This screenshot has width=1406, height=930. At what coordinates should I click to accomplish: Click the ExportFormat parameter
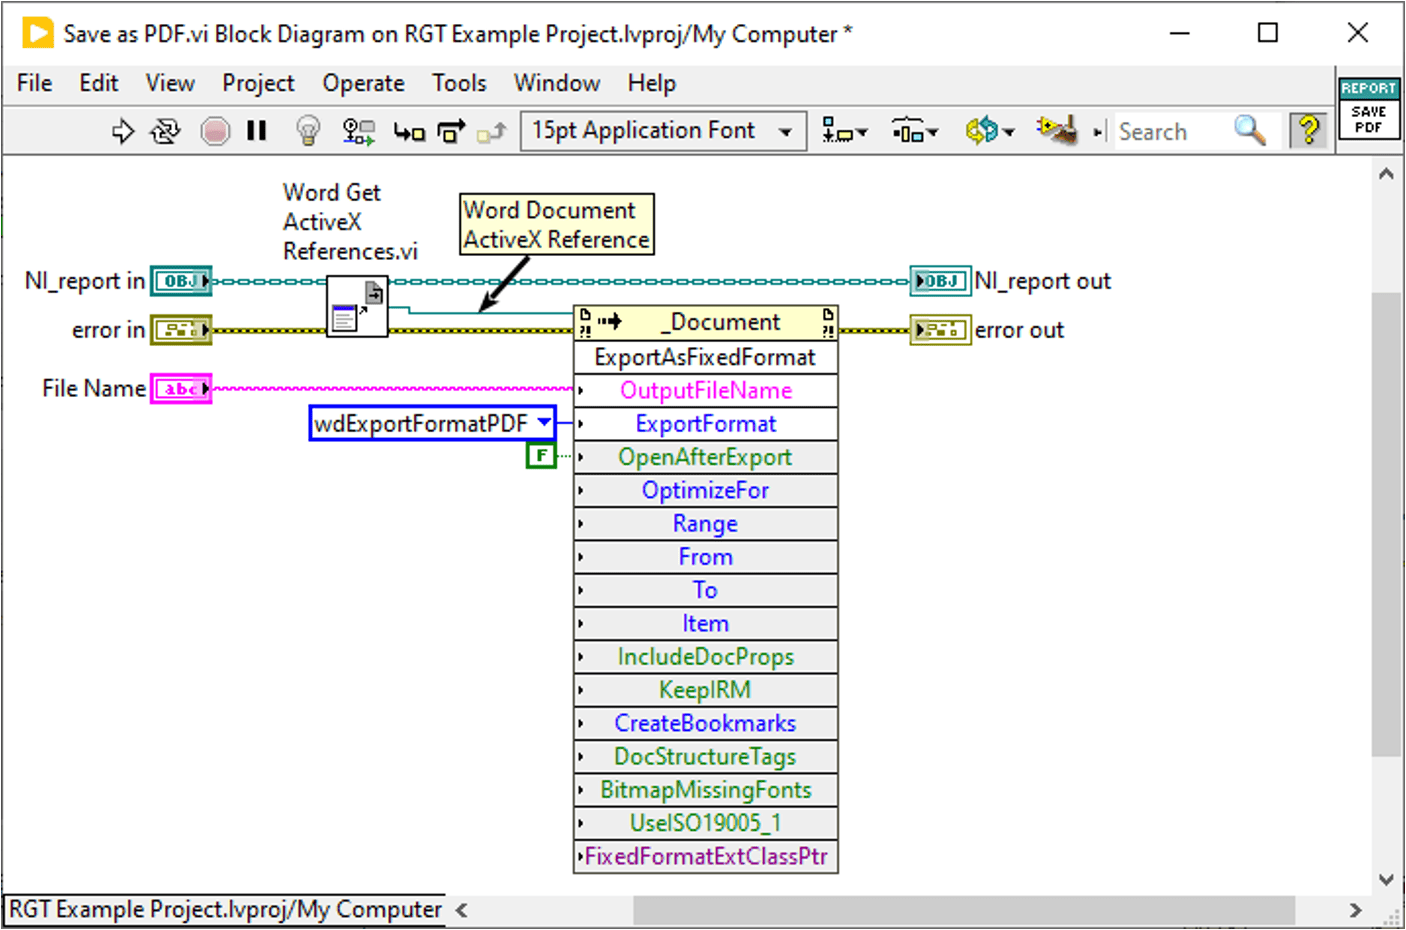pos(706,424)
